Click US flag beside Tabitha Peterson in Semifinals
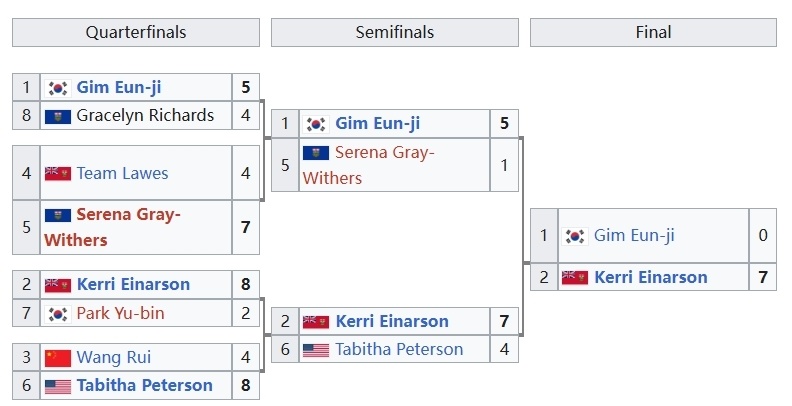Image resolution: width=792 pixels, height=406 pixels. click(316, 350)
